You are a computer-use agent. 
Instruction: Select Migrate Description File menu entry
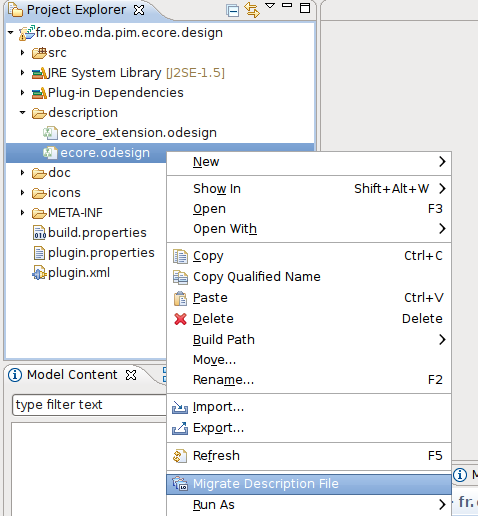pyautogui.click(x=309, y=484)
